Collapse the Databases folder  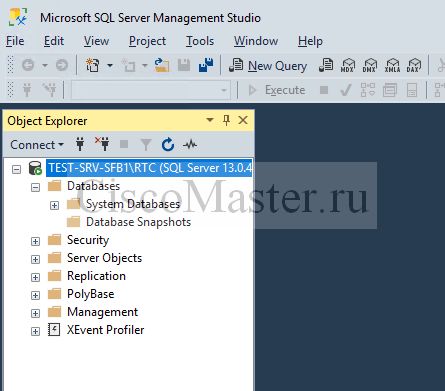[x=35, y=187]
